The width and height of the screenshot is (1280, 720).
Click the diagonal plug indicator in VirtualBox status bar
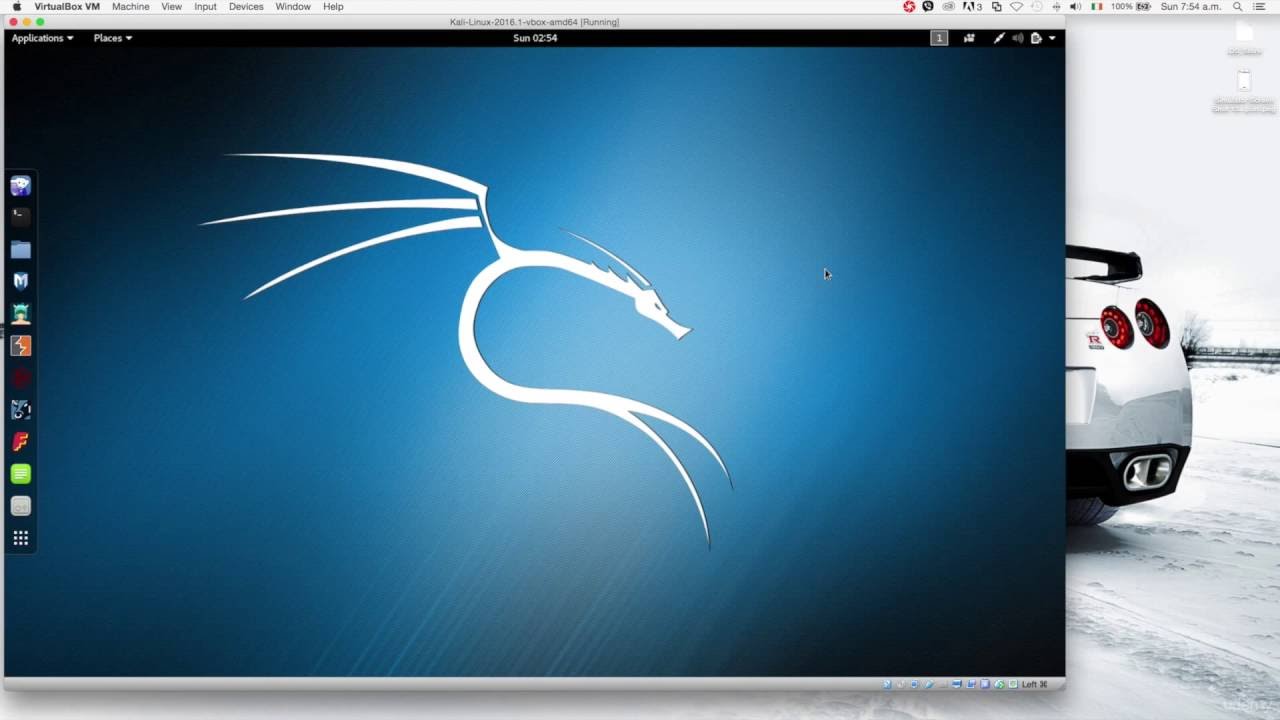[x=928, y=684]
